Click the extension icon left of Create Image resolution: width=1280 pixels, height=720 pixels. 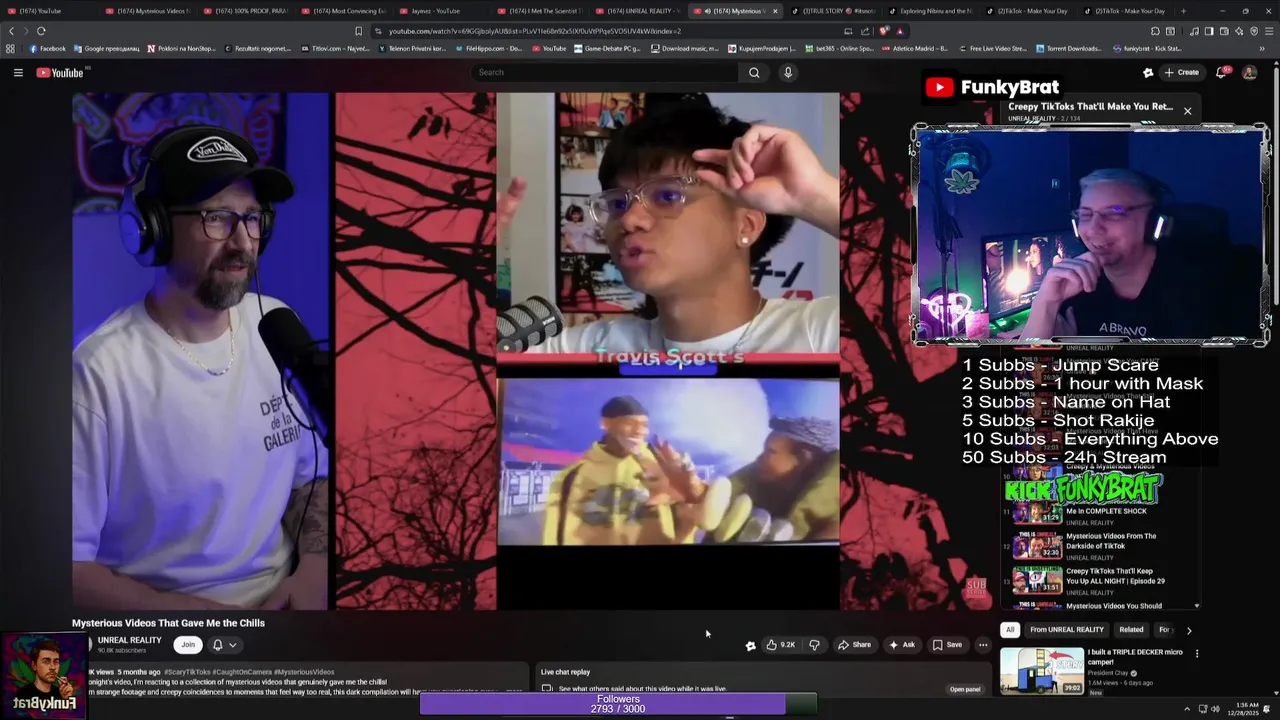(x=1148, y=72)
